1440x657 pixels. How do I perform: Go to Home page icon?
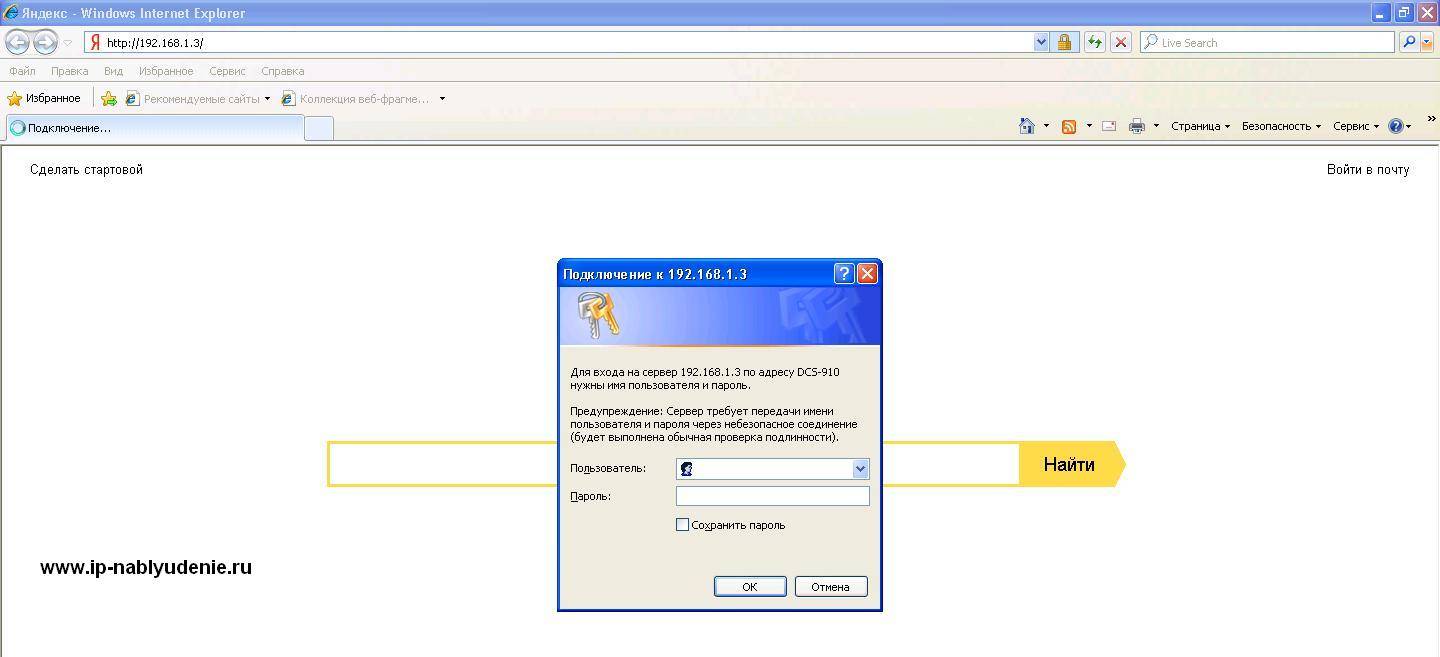tap(1027, 126)
